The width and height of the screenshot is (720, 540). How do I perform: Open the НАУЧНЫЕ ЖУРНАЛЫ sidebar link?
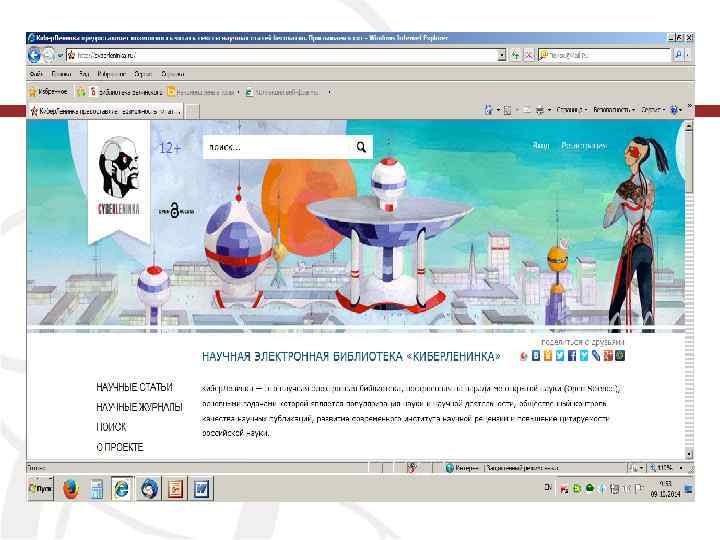(140, 407)
